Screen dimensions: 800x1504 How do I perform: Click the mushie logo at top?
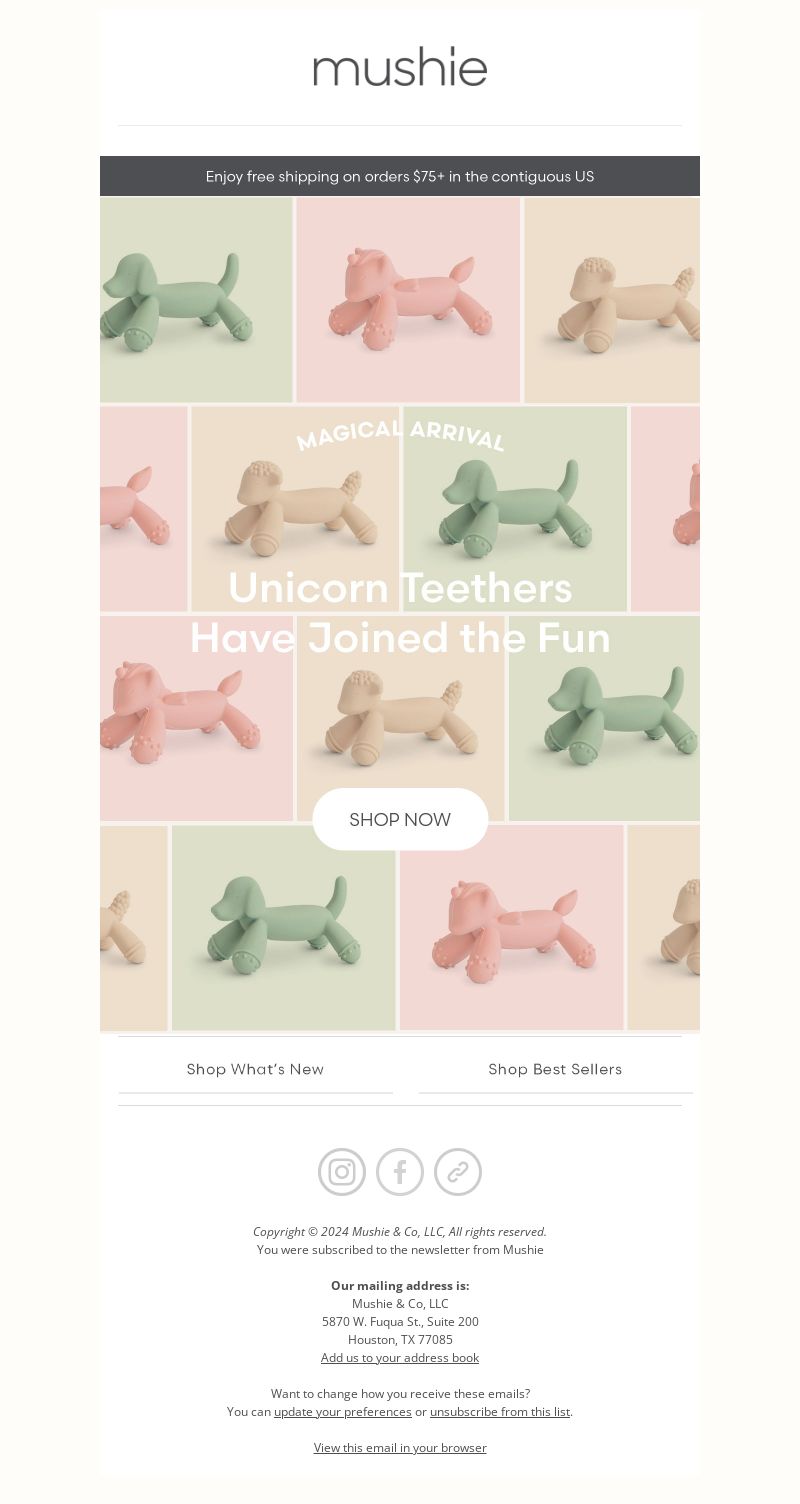pos(400,66)
